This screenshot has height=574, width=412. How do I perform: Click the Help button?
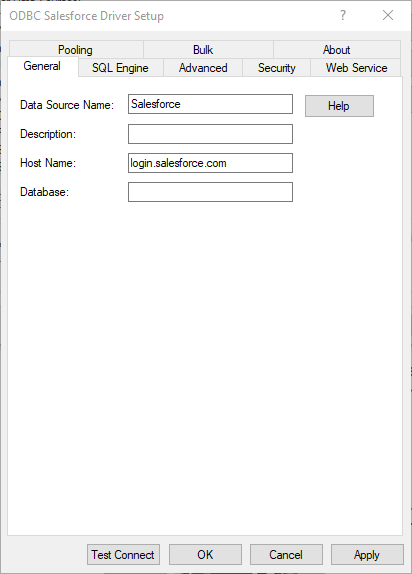[x=339, y=106]
